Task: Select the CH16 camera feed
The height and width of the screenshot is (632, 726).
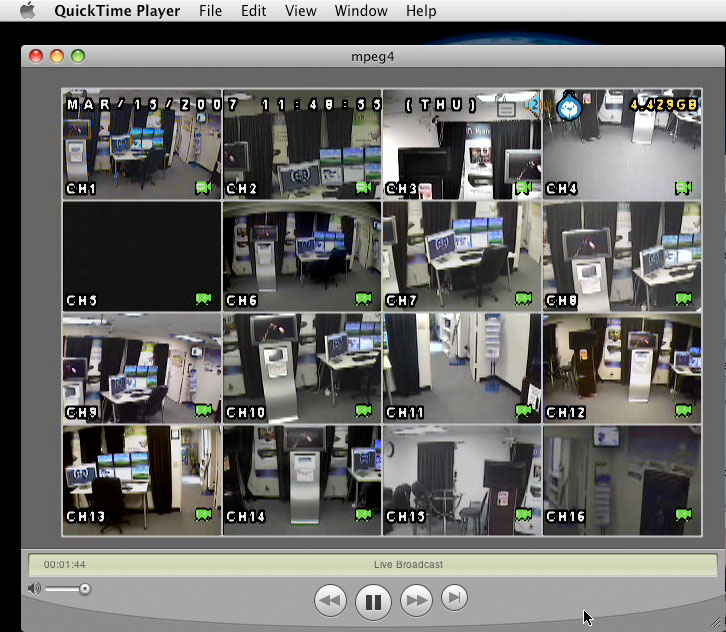Action: [x=622, y=480]
